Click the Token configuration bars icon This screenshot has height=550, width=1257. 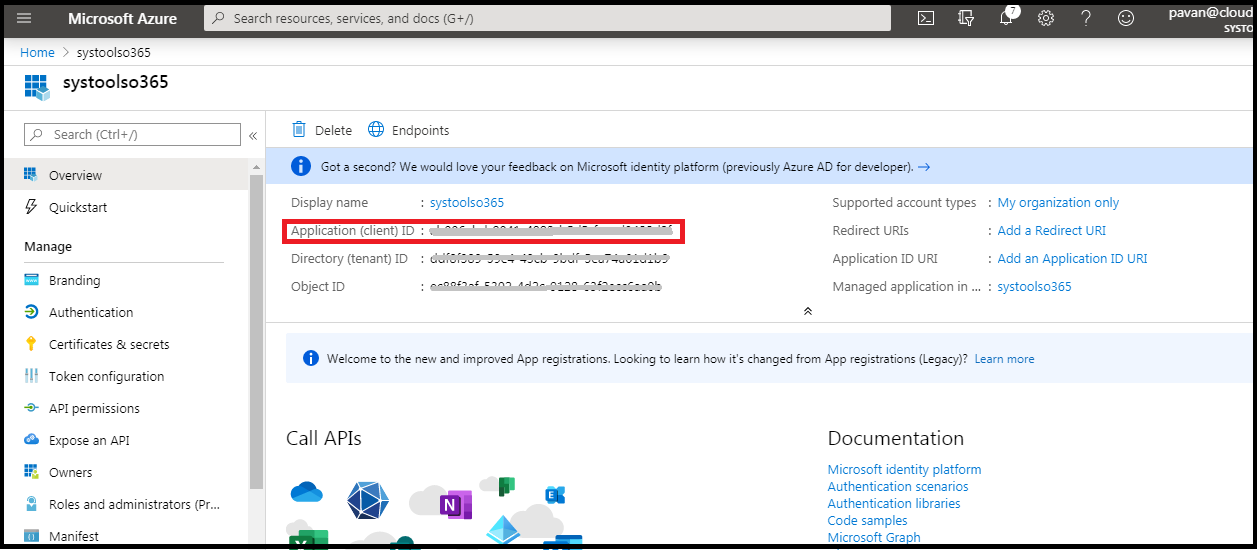[31, 376]
